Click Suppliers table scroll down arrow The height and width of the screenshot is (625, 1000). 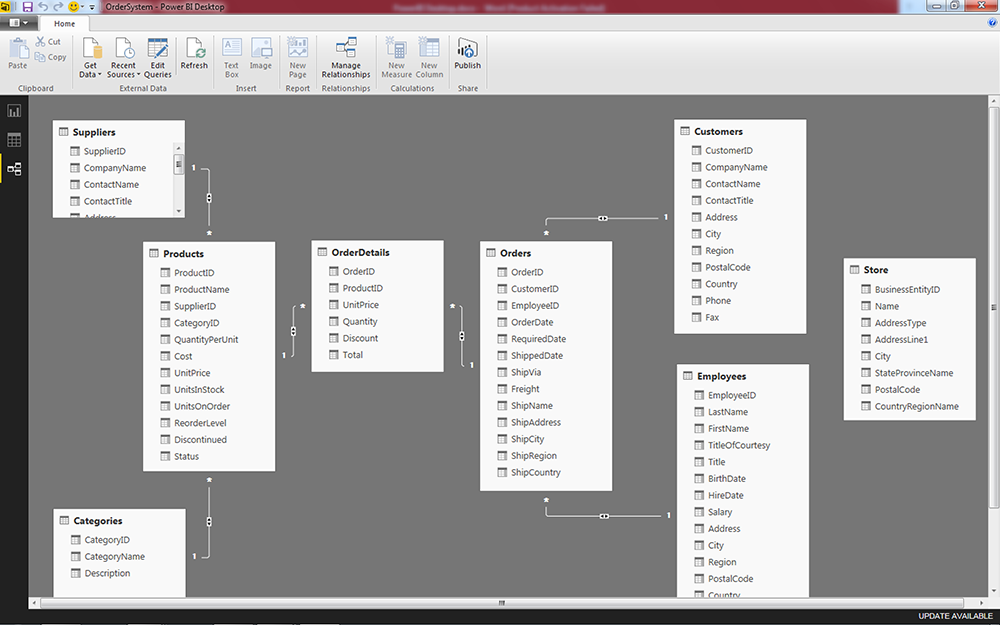[179, 211]
